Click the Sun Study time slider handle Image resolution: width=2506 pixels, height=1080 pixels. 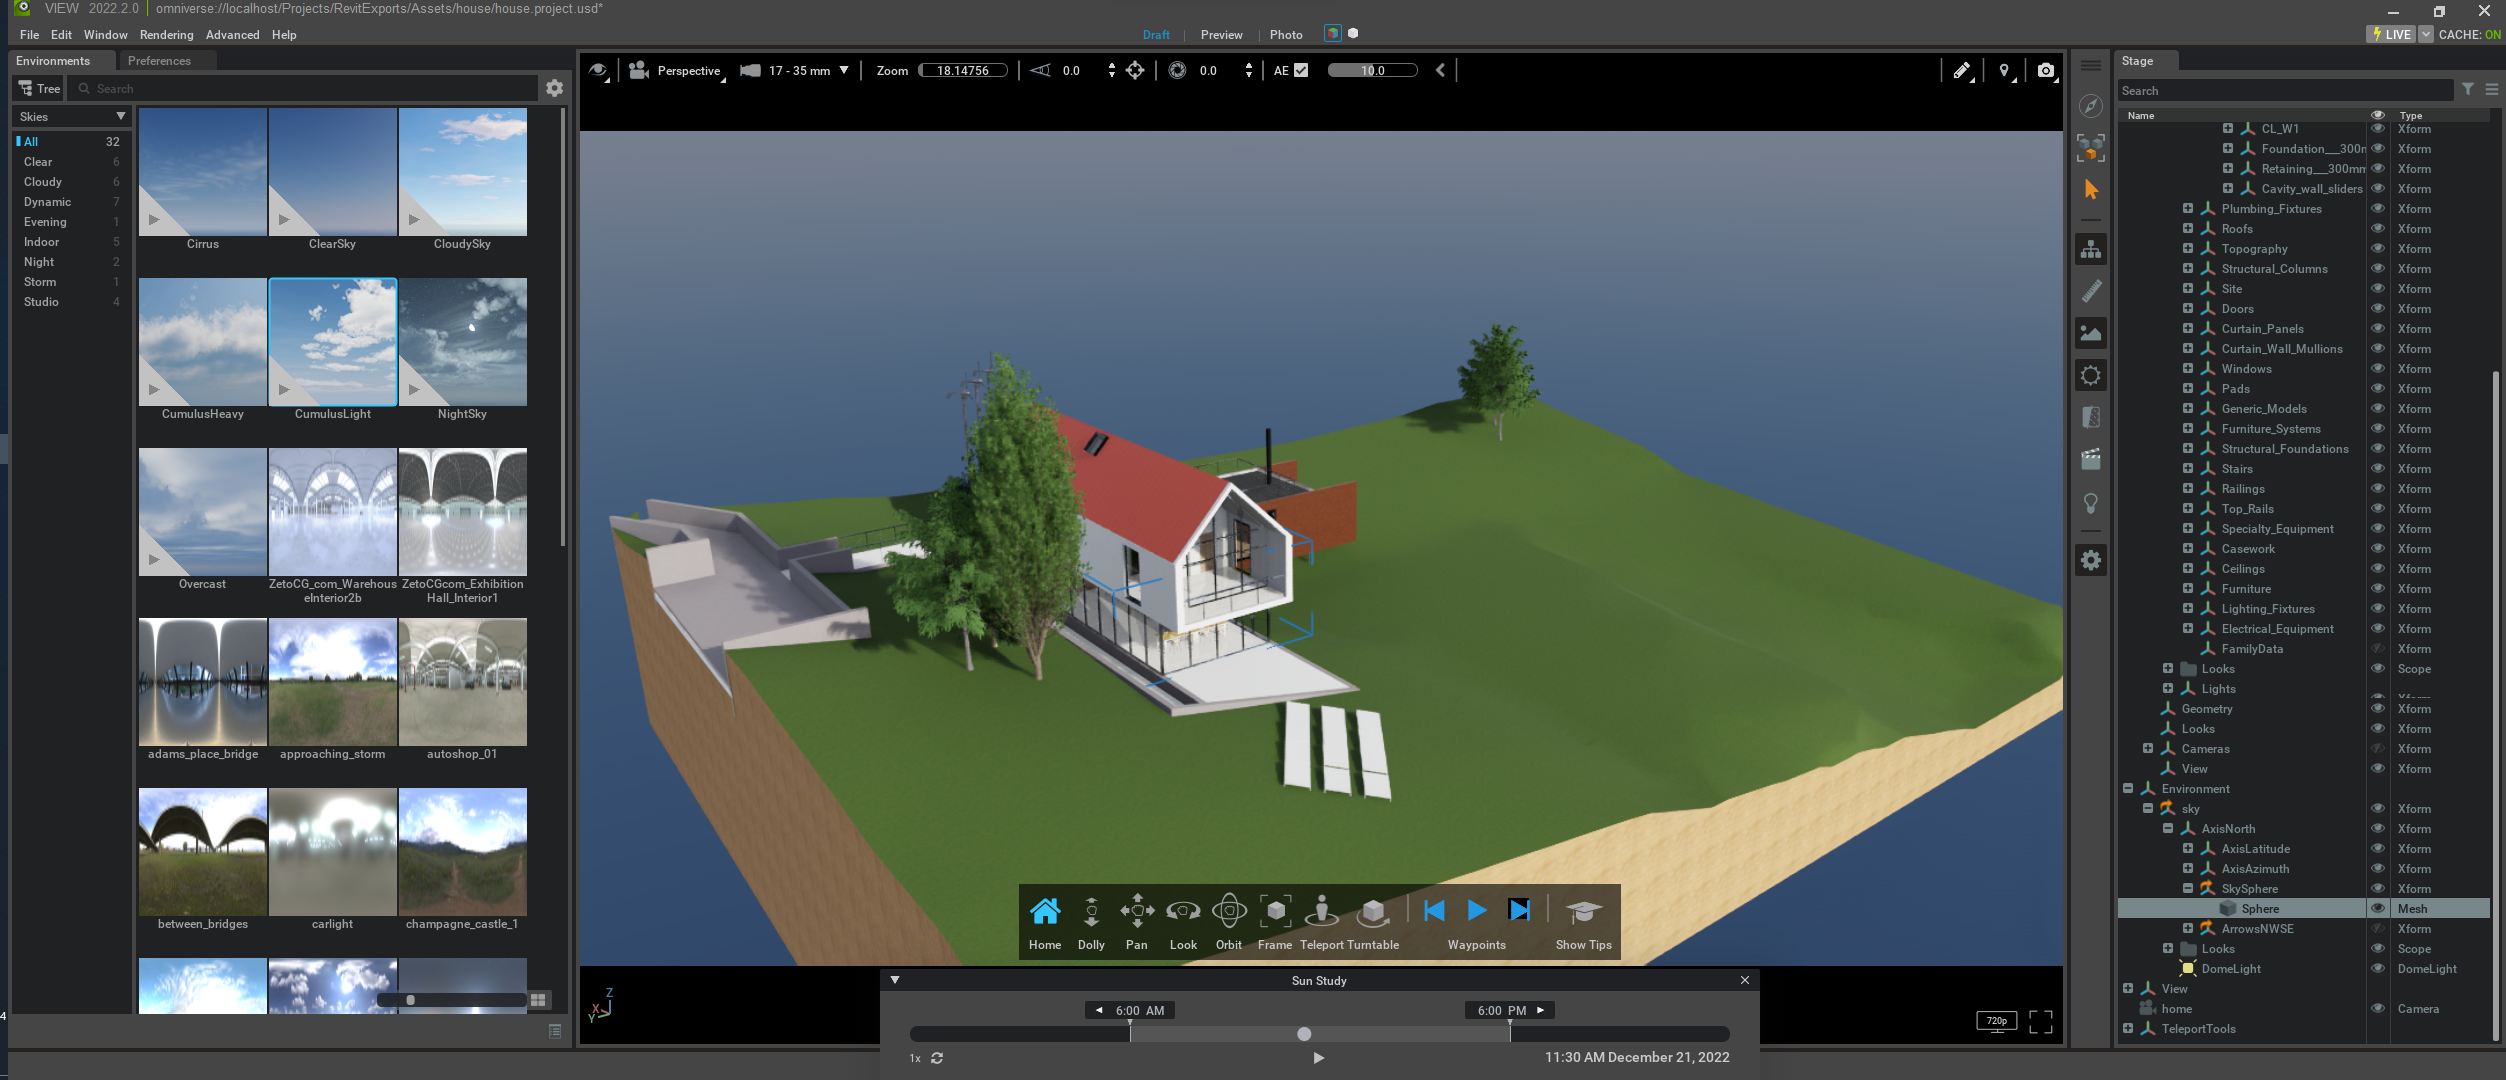(x=1304, y=1034)
